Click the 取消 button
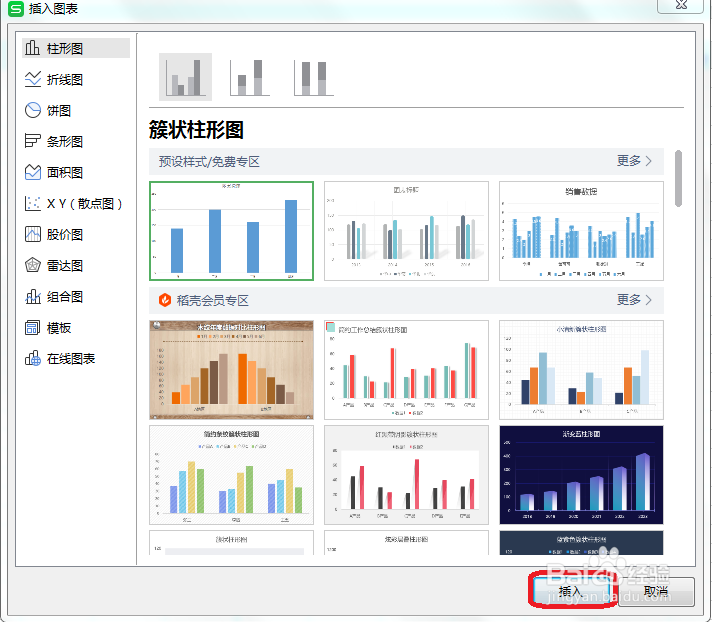712x622 pixels. click(x=656, y=591)
